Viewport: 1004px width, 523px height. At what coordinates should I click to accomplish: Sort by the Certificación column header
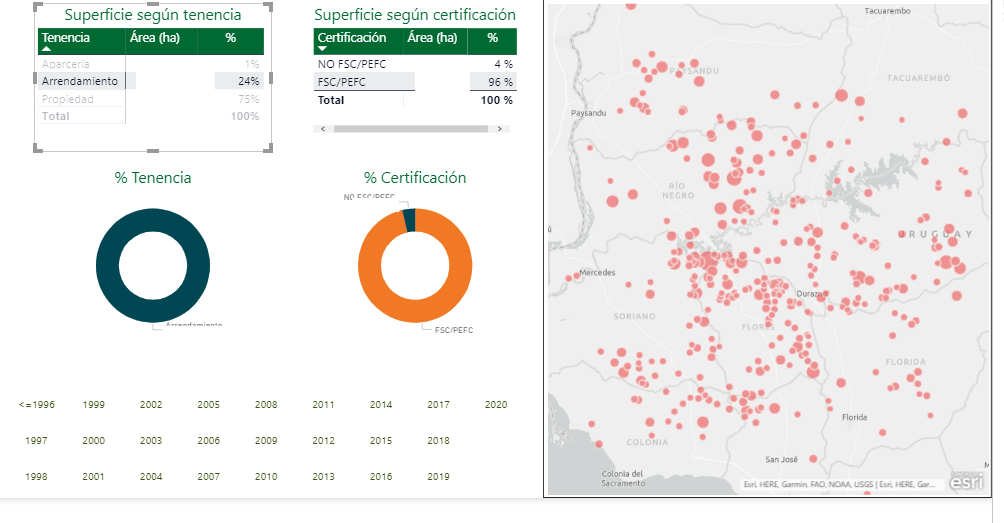[x=352, y=38]
